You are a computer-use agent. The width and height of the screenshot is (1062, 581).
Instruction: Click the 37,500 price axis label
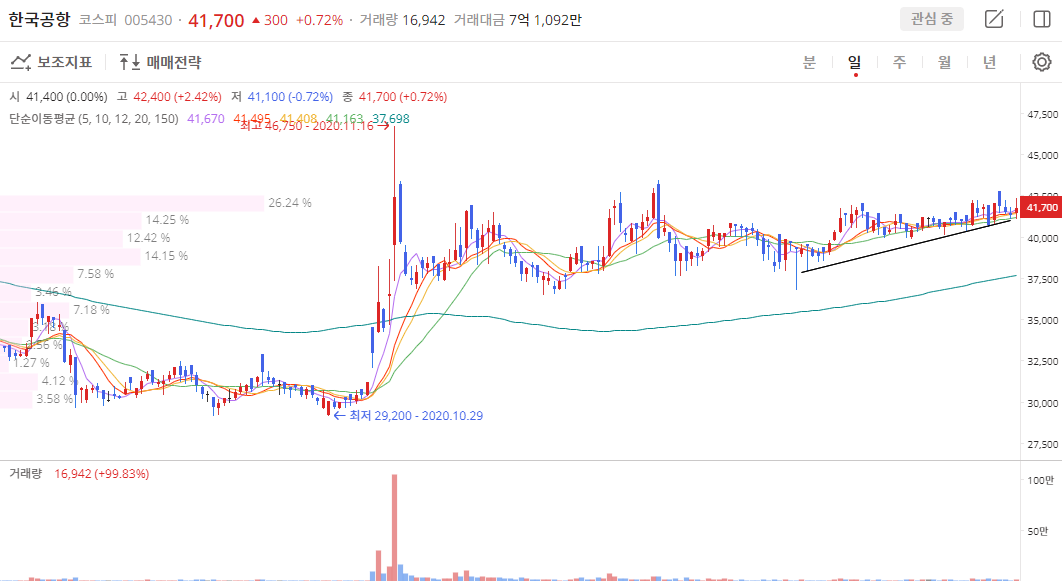[1042, 279]
